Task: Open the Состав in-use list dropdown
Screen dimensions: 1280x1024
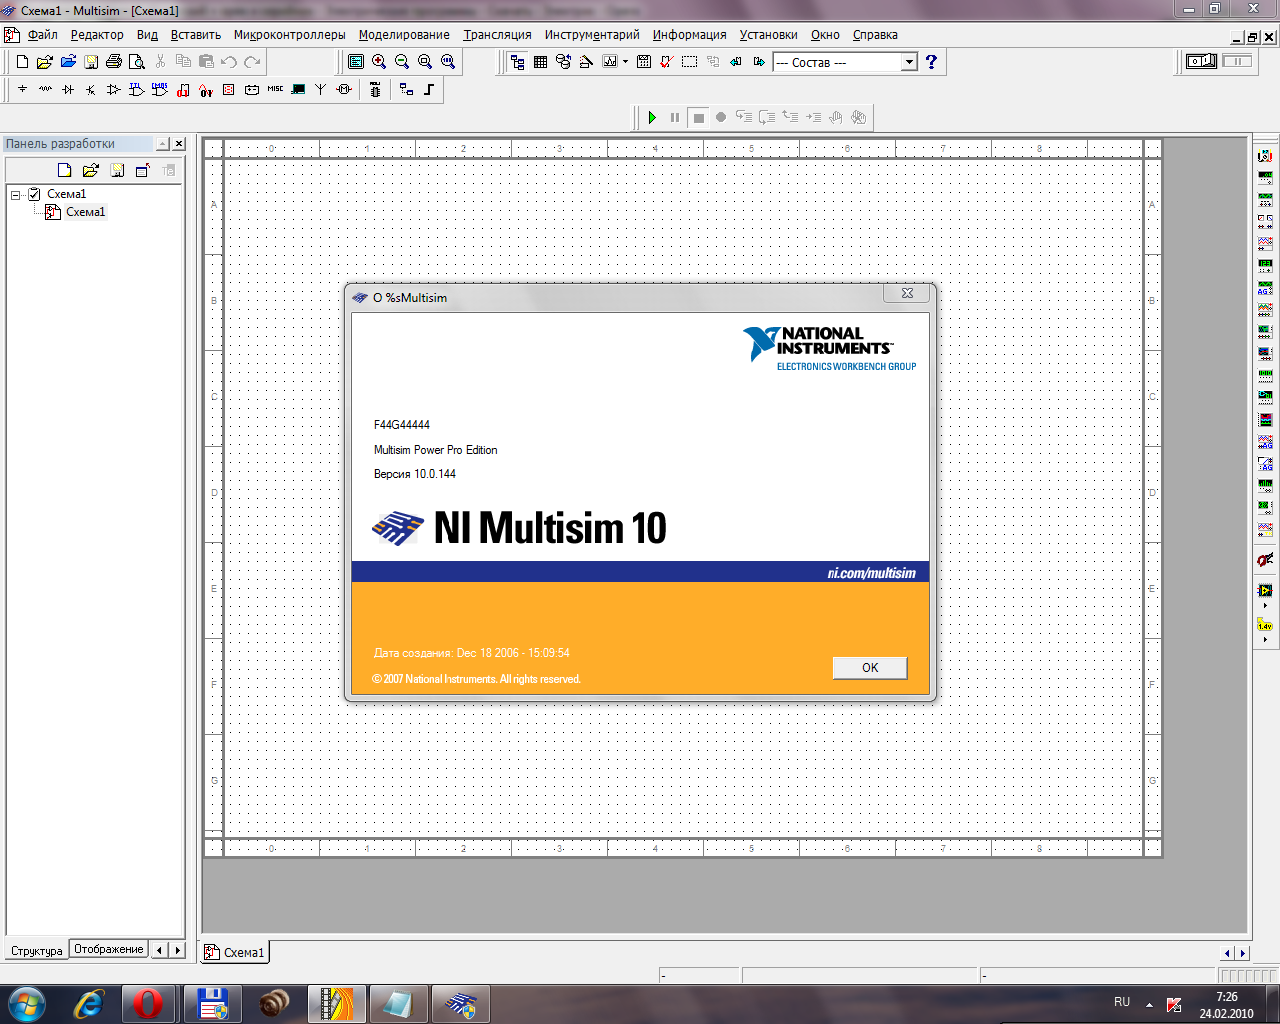Action: [909, 62]
